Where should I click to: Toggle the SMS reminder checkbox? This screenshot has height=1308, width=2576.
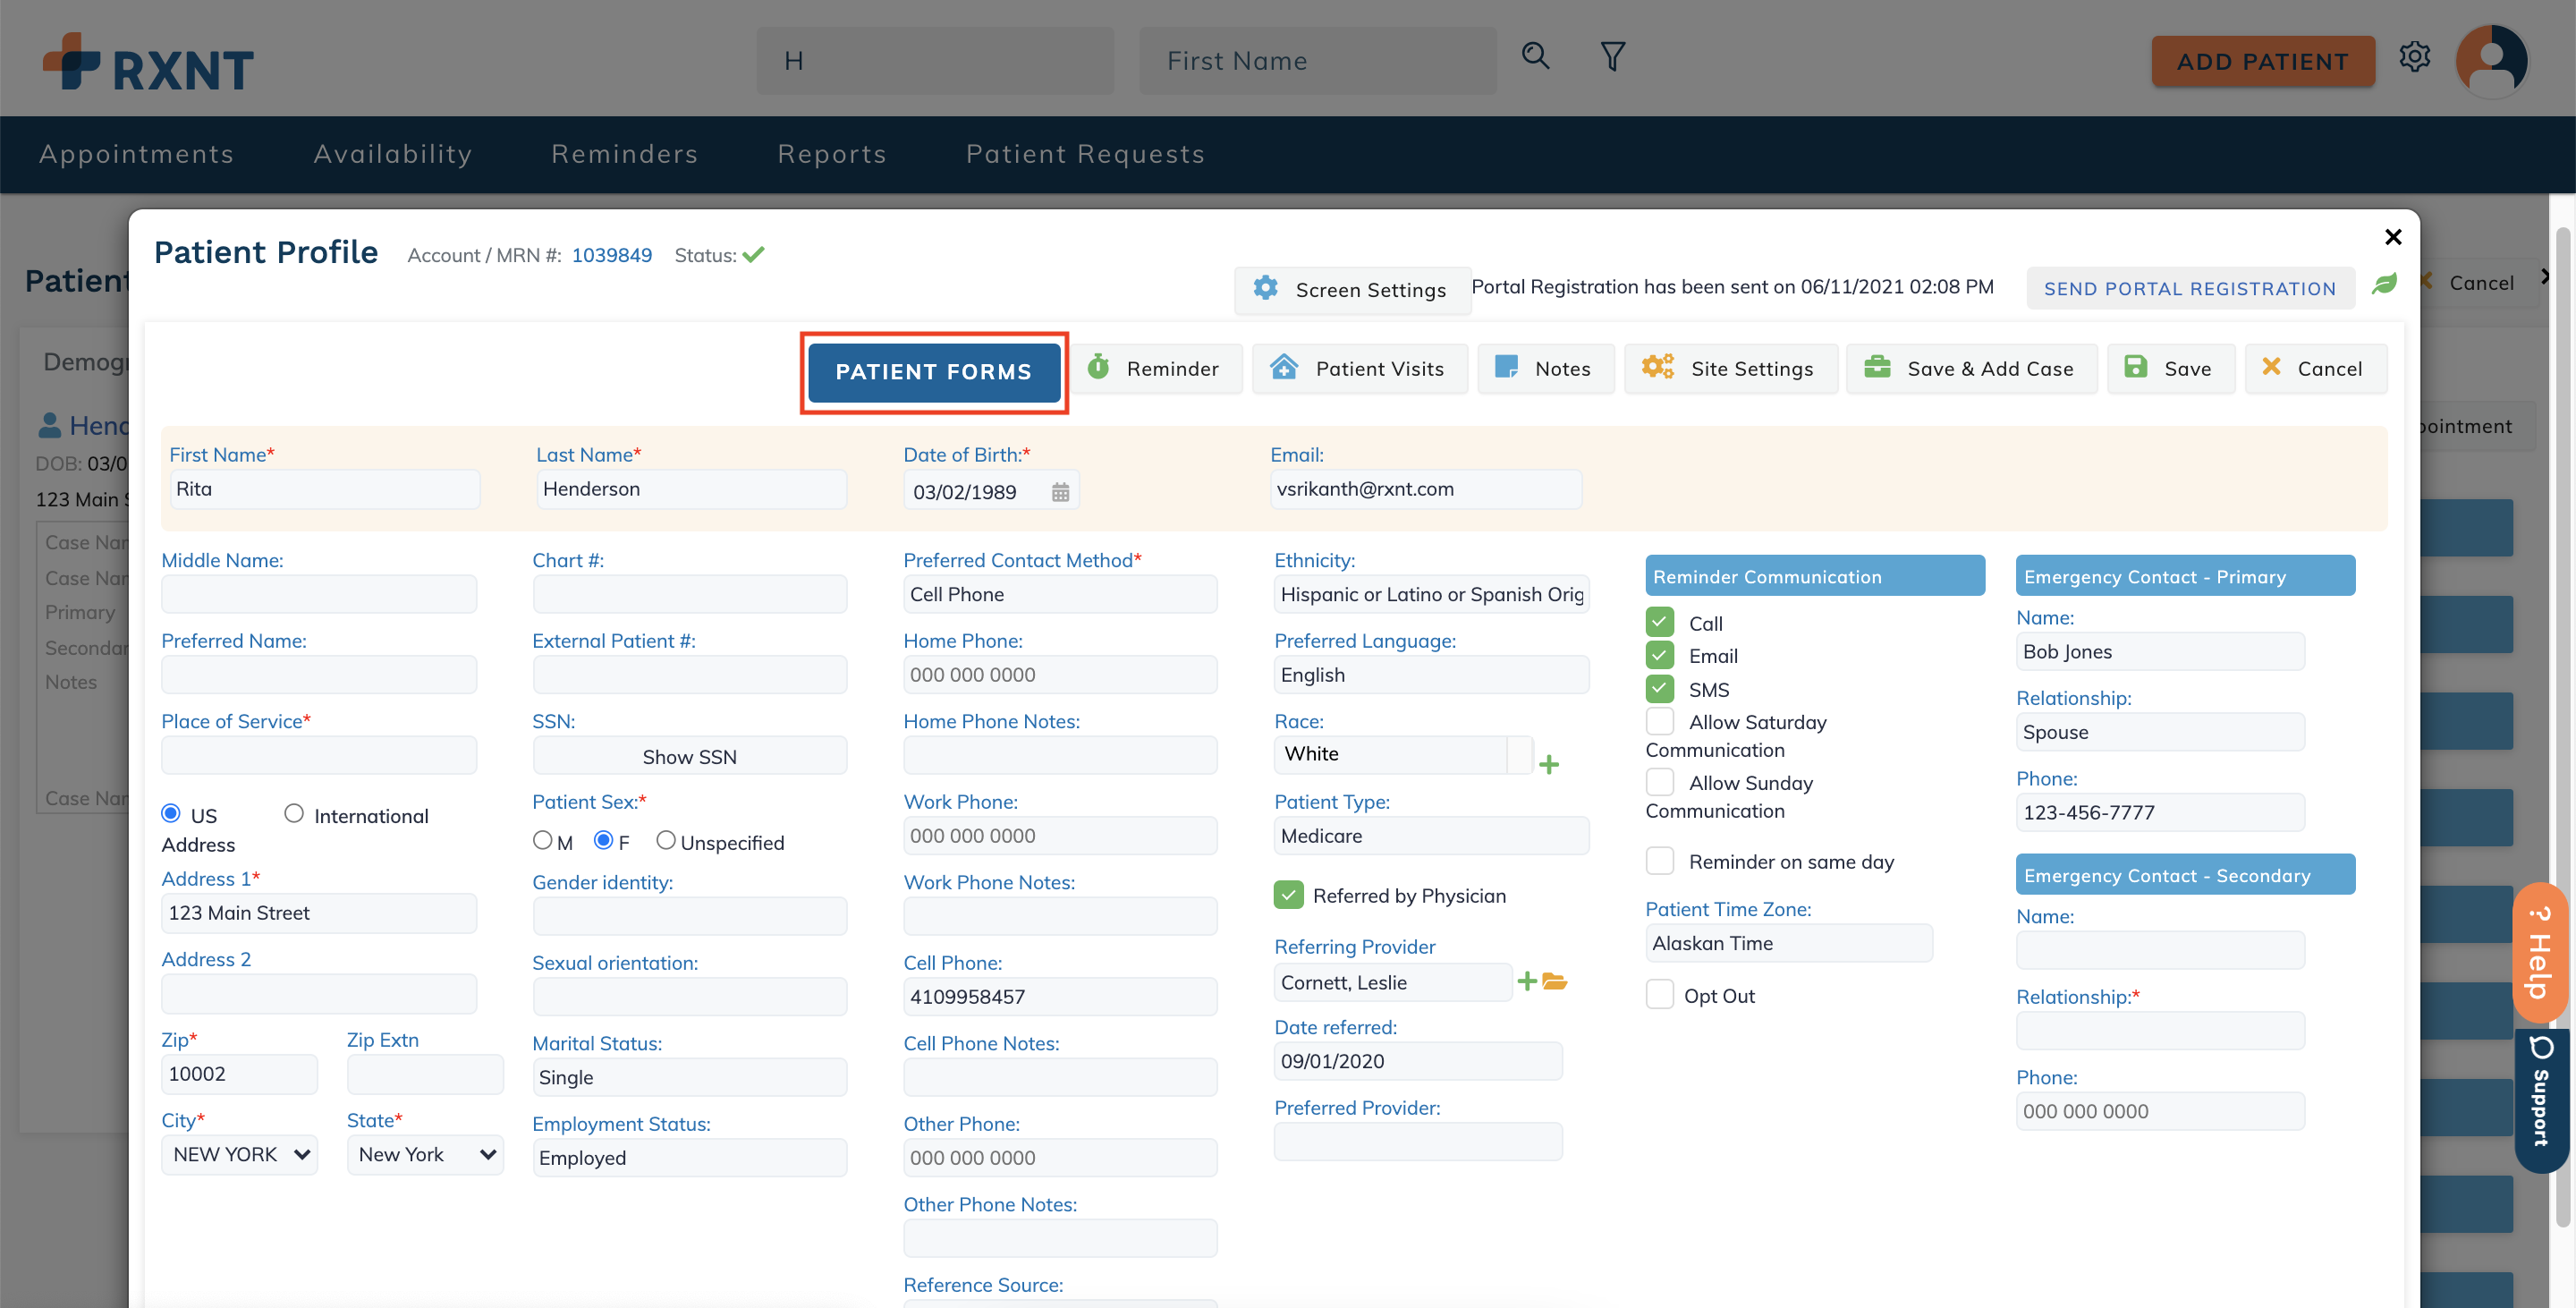pyautogui.click(x=1660, y=688)
